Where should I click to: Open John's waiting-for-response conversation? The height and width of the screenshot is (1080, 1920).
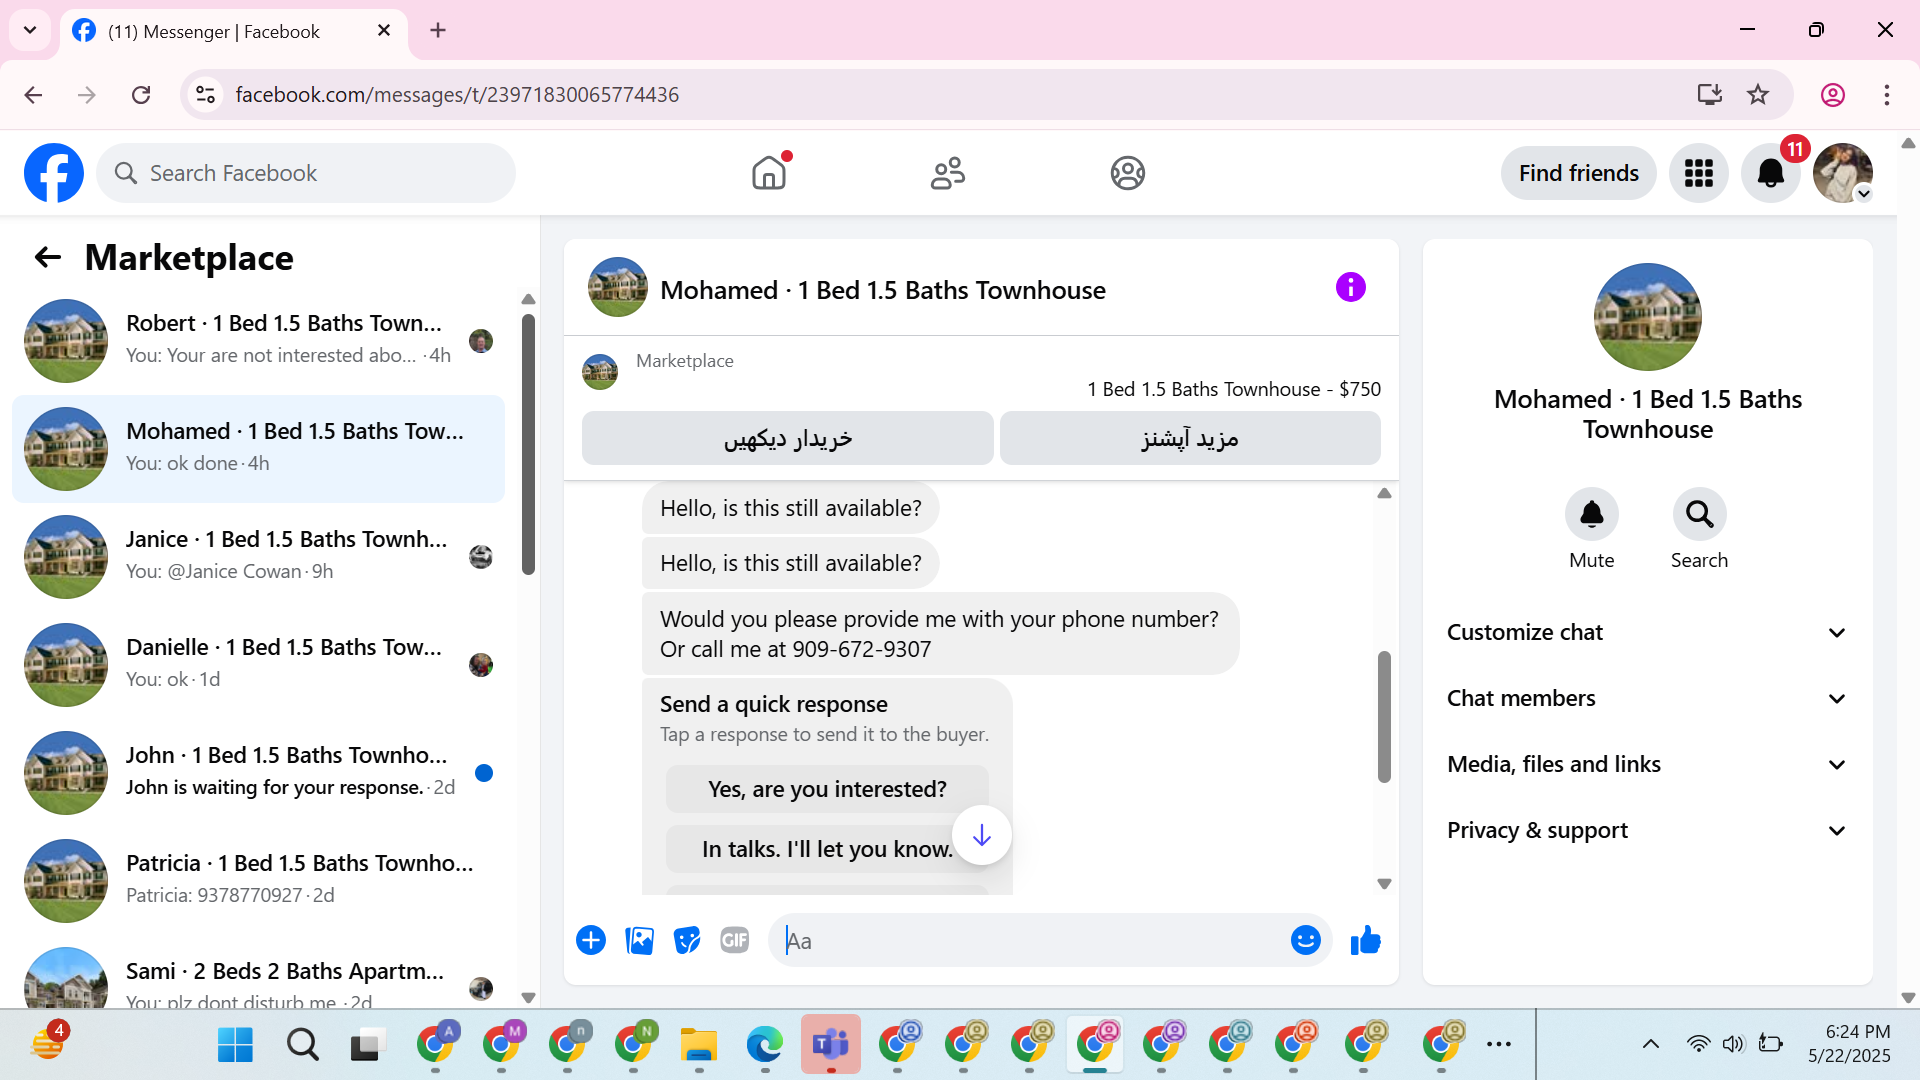(258, 772)
